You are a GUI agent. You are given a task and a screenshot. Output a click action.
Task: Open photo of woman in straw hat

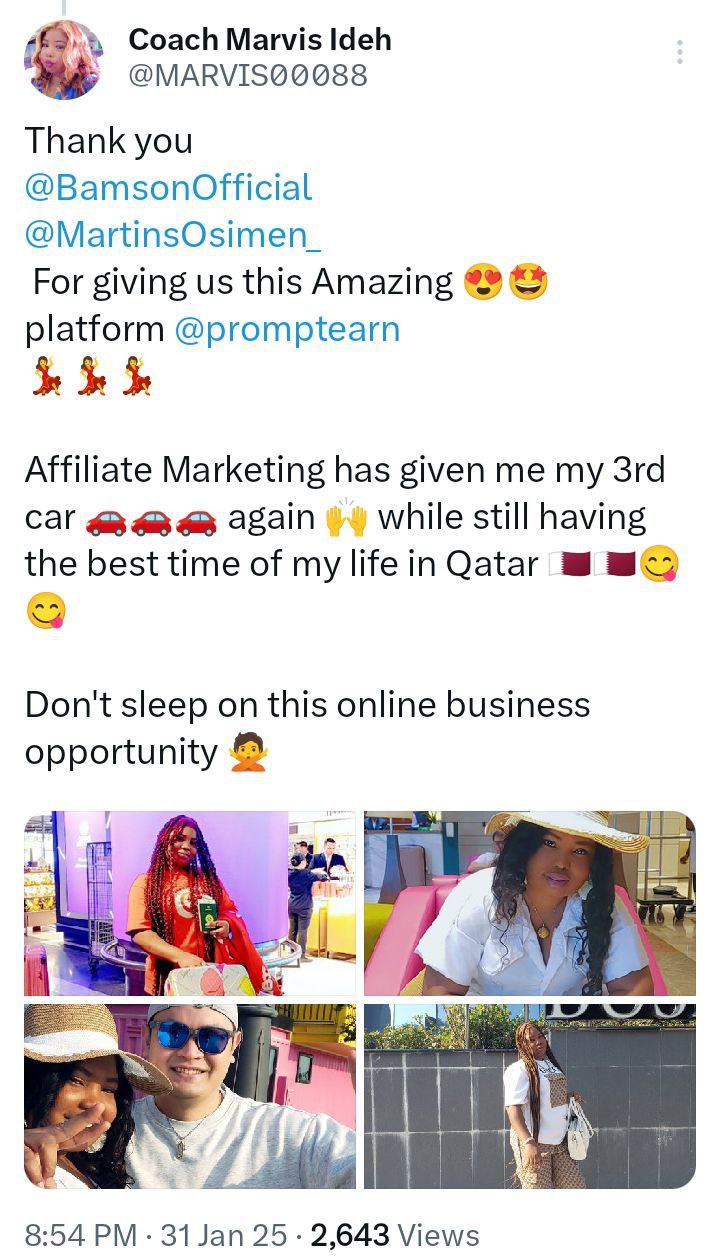click(x=530, y=903)
